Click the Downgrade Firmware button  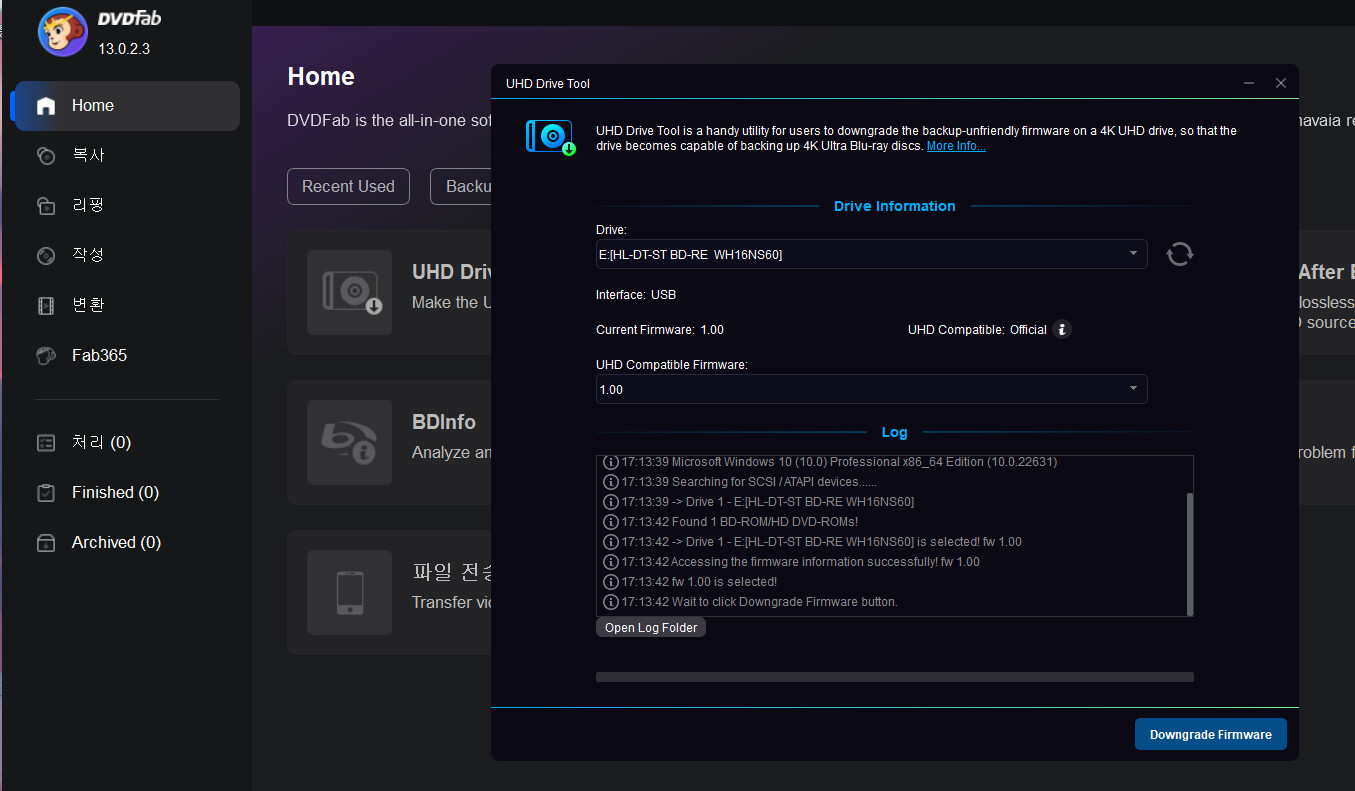tap(1210, 734)
